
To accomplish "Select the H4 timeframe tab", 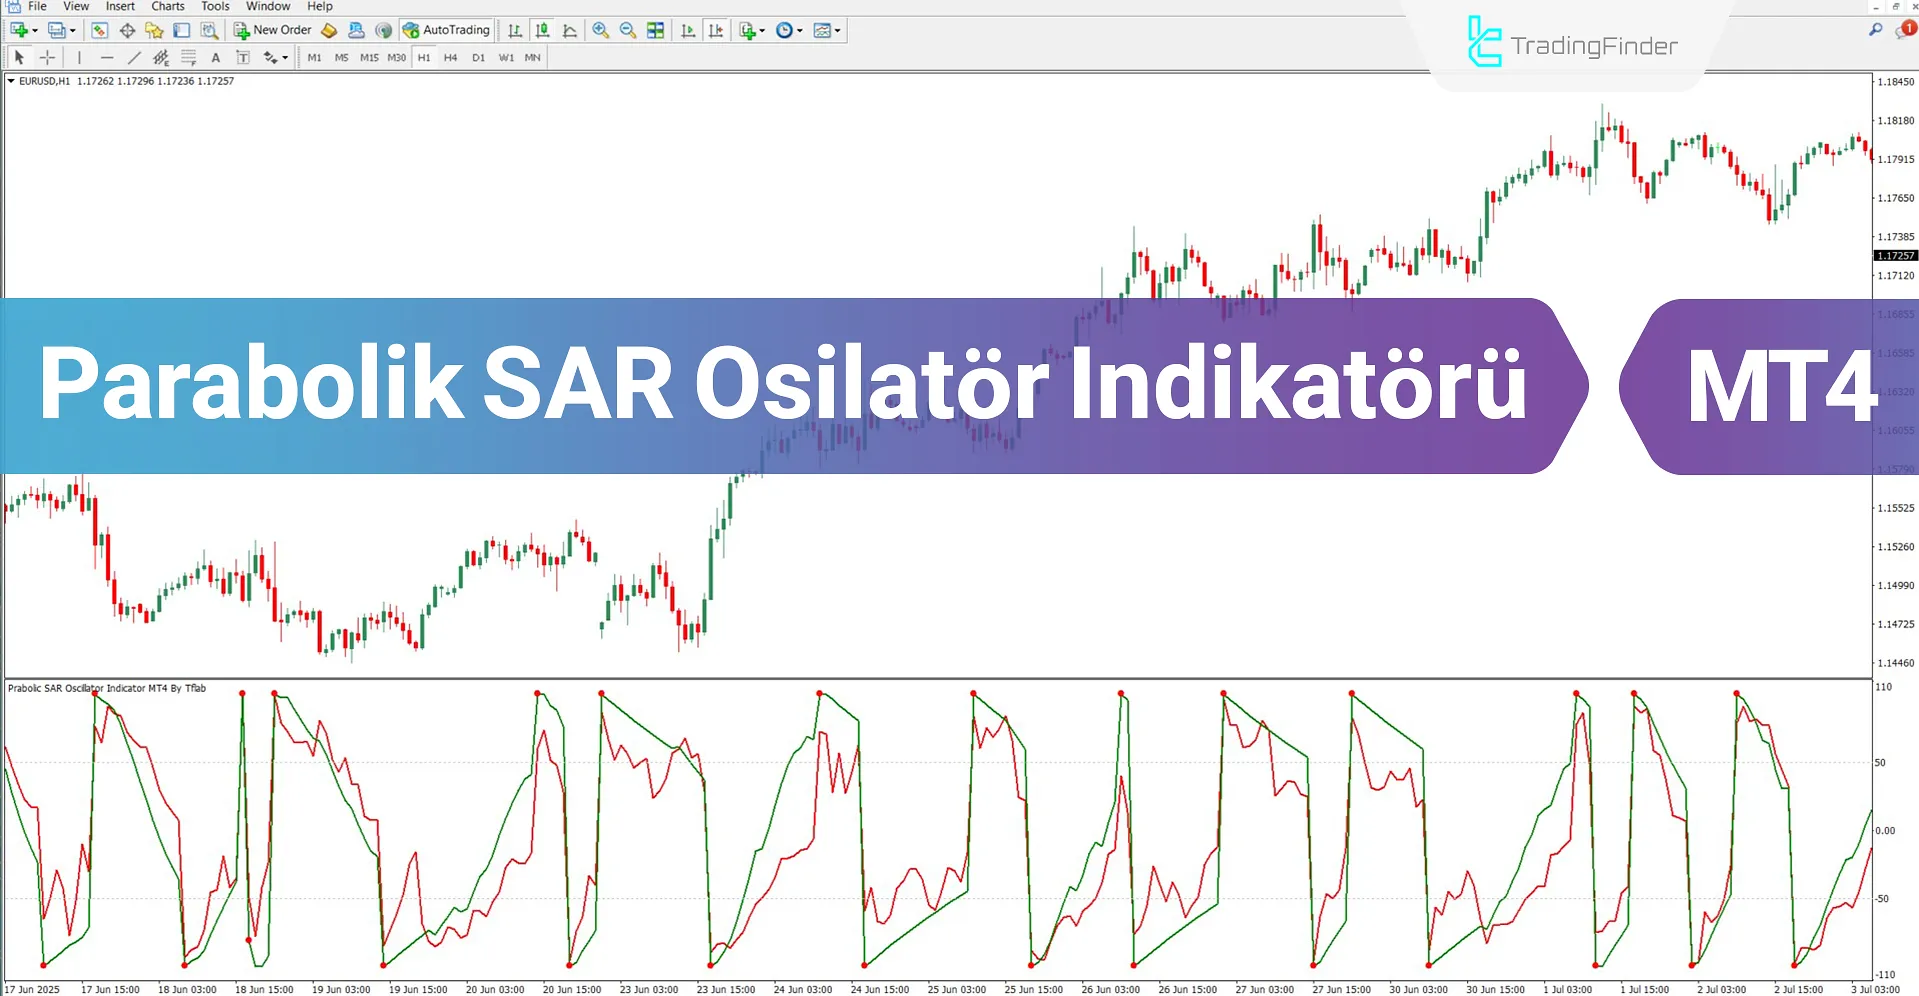I will pyautogui.click(x=450, y=58).
